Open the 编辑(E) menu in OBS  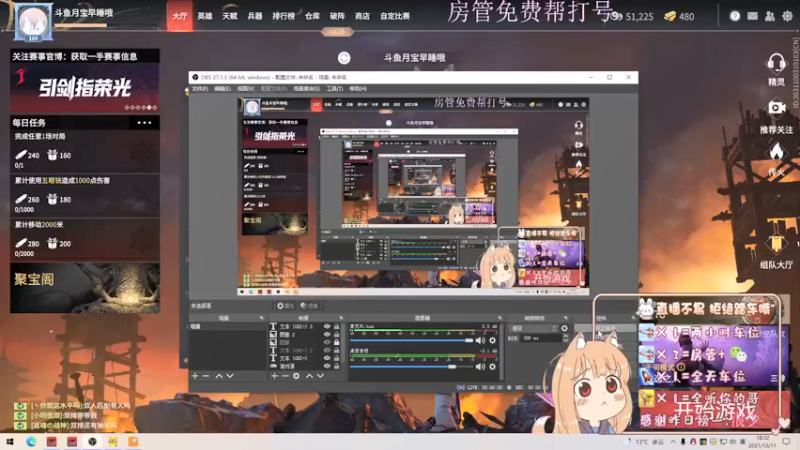point(222,89)
